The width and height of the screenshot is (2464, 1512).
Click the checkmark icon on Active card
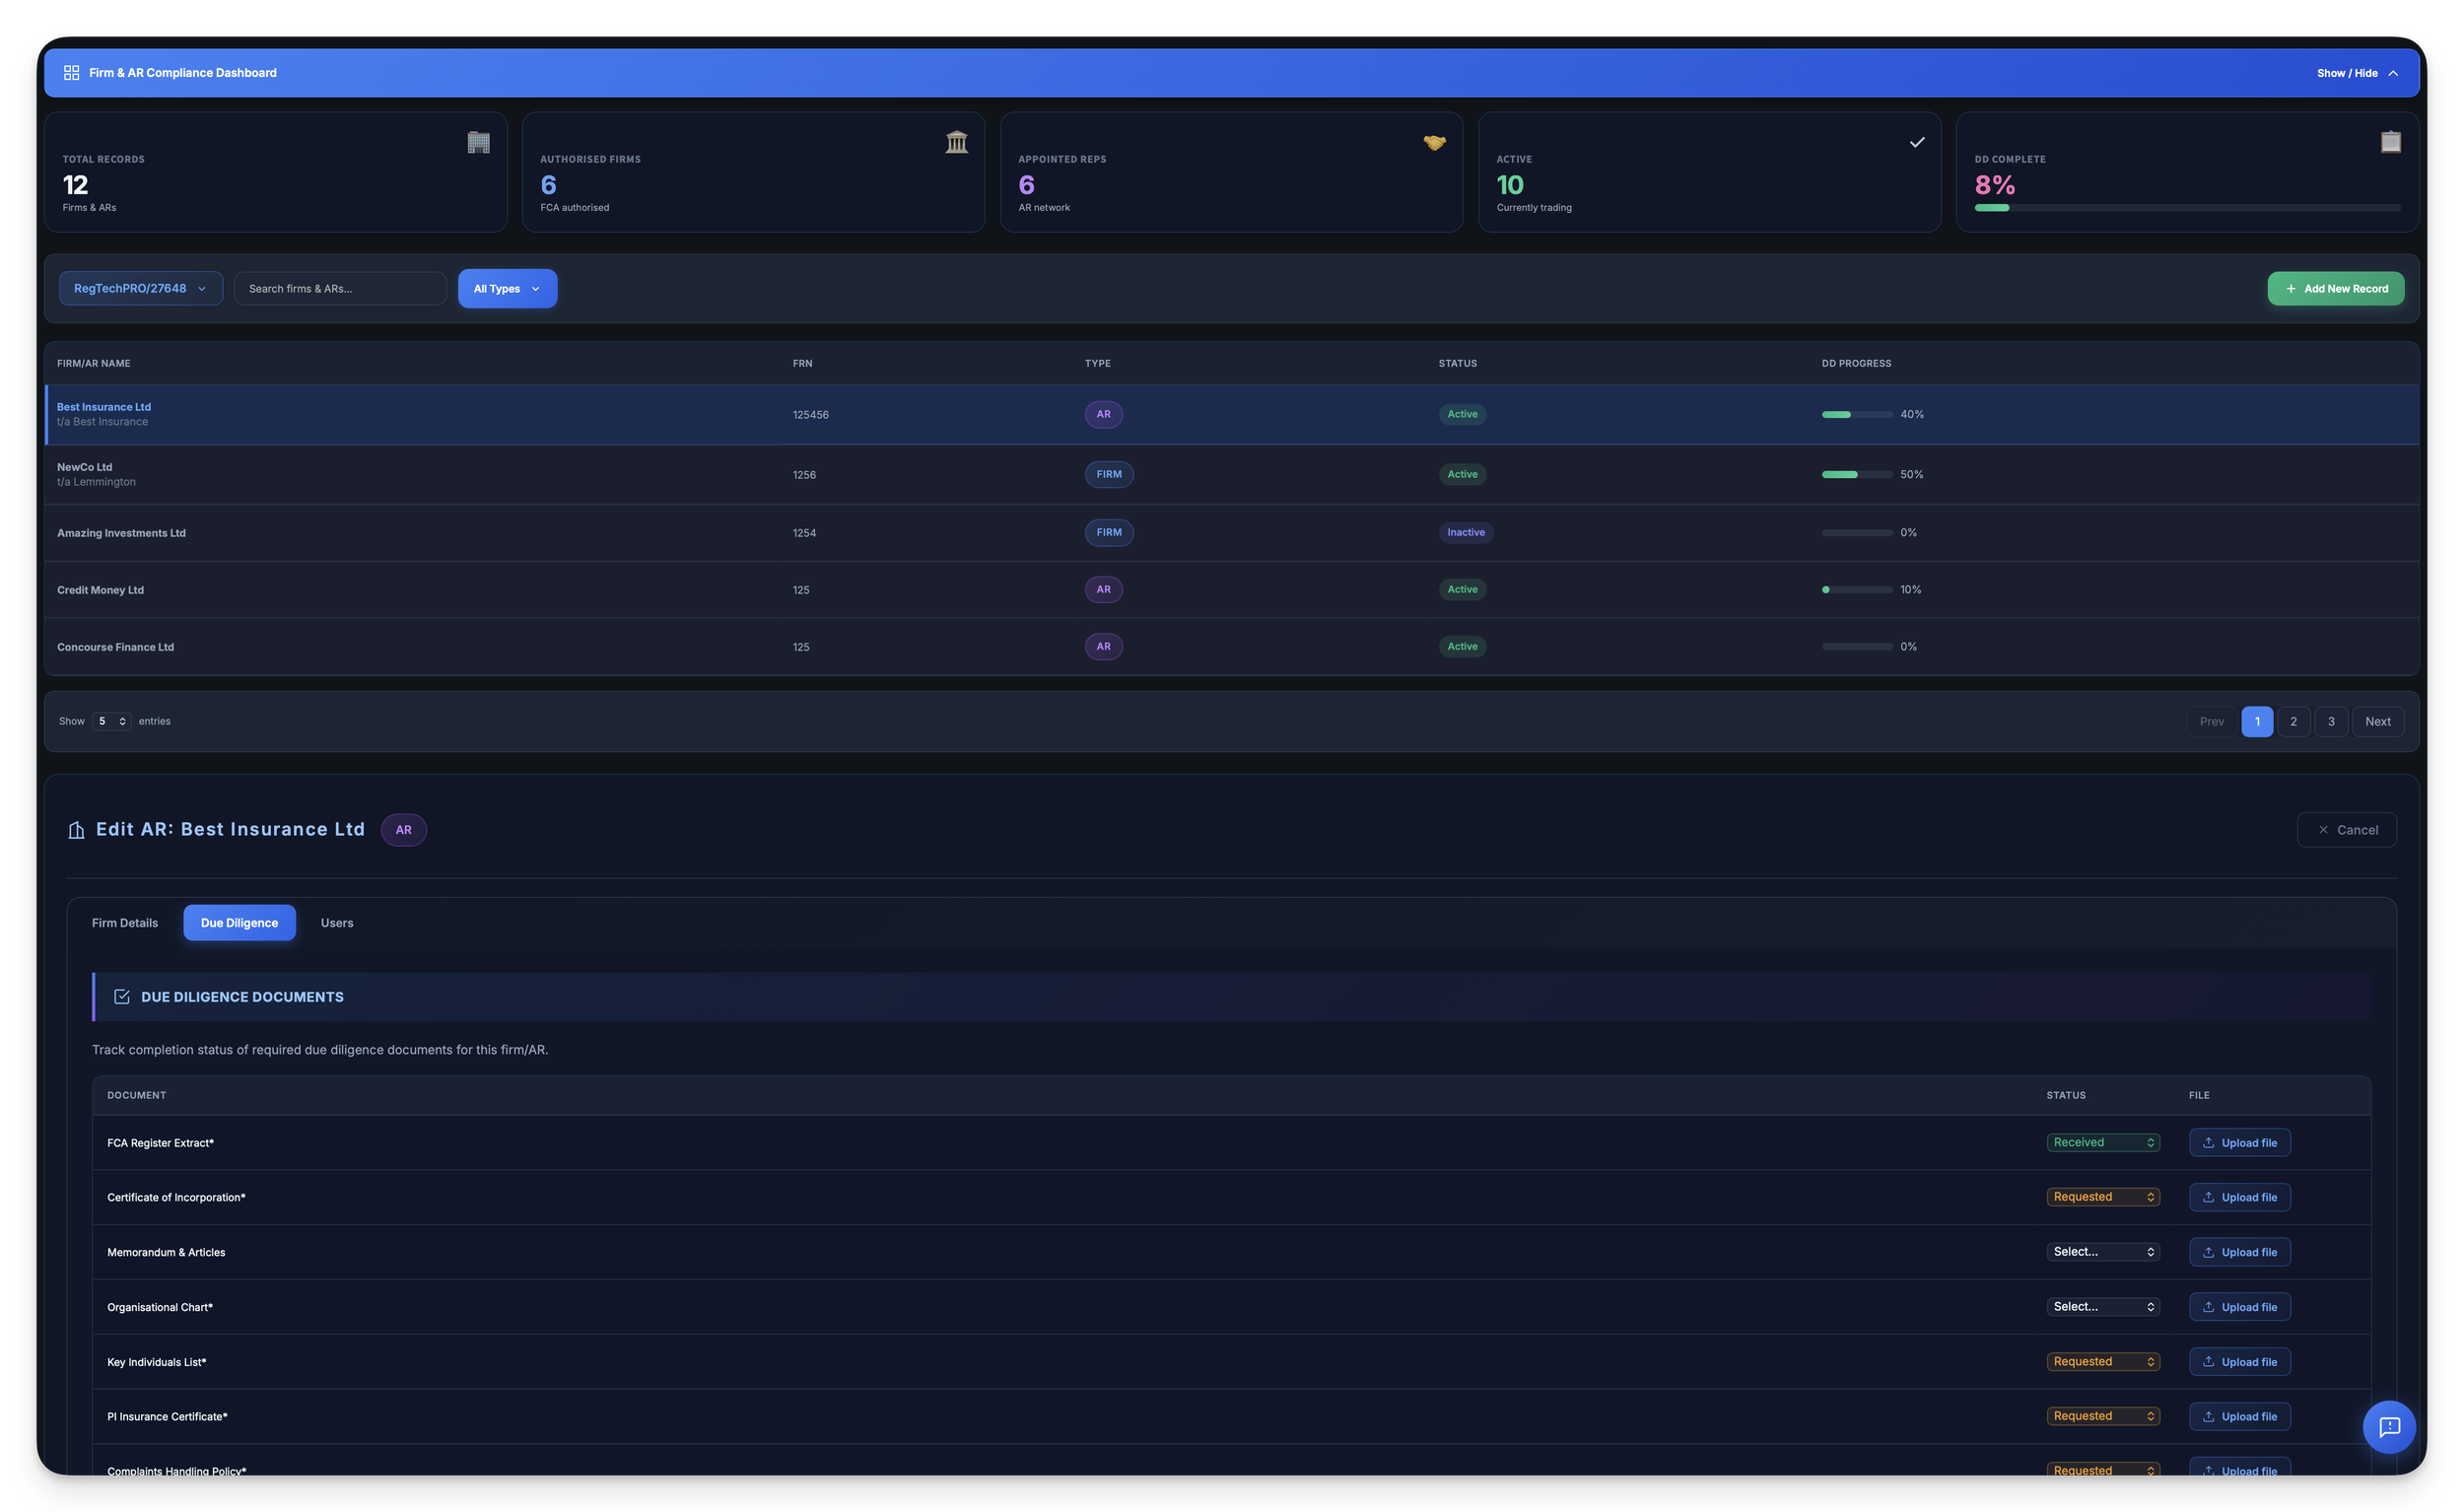click(1916, 142)
